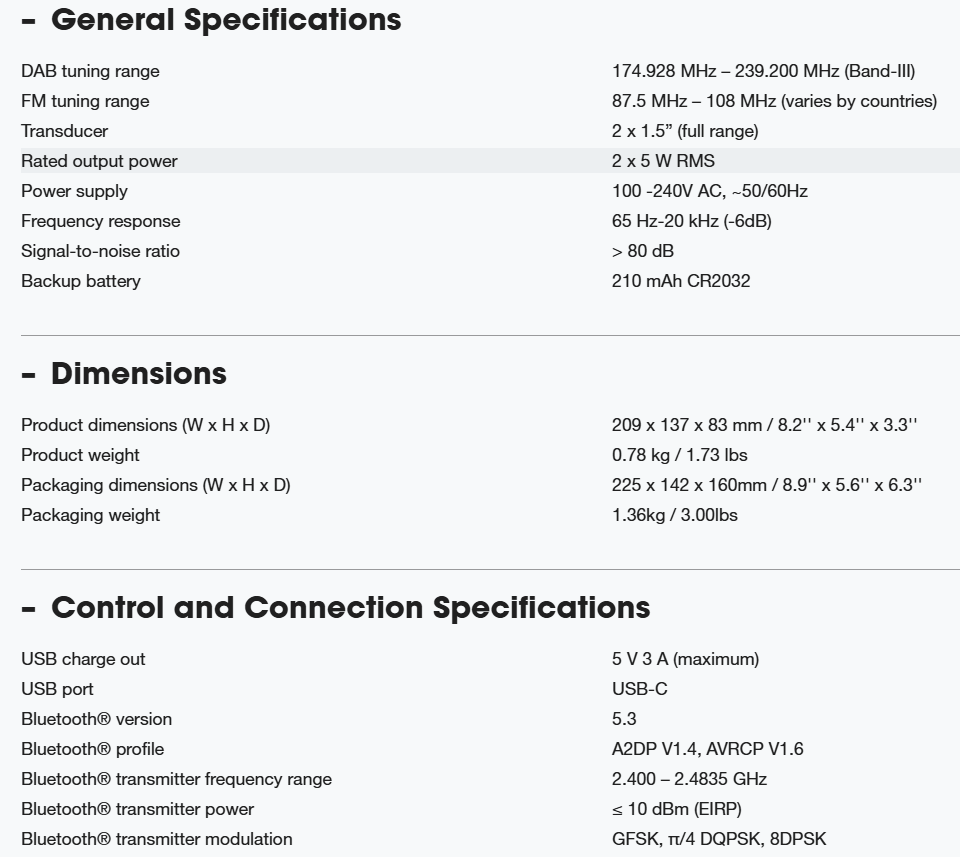Click the 0.78 kg product weight value

(679, 455)
